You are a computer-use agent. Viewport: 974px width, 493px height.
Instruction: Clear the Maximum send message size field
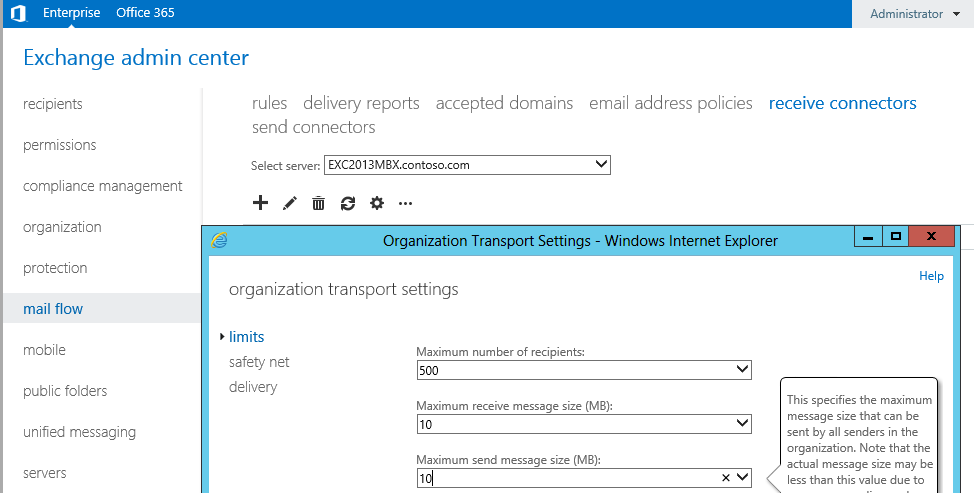[725, 479]
